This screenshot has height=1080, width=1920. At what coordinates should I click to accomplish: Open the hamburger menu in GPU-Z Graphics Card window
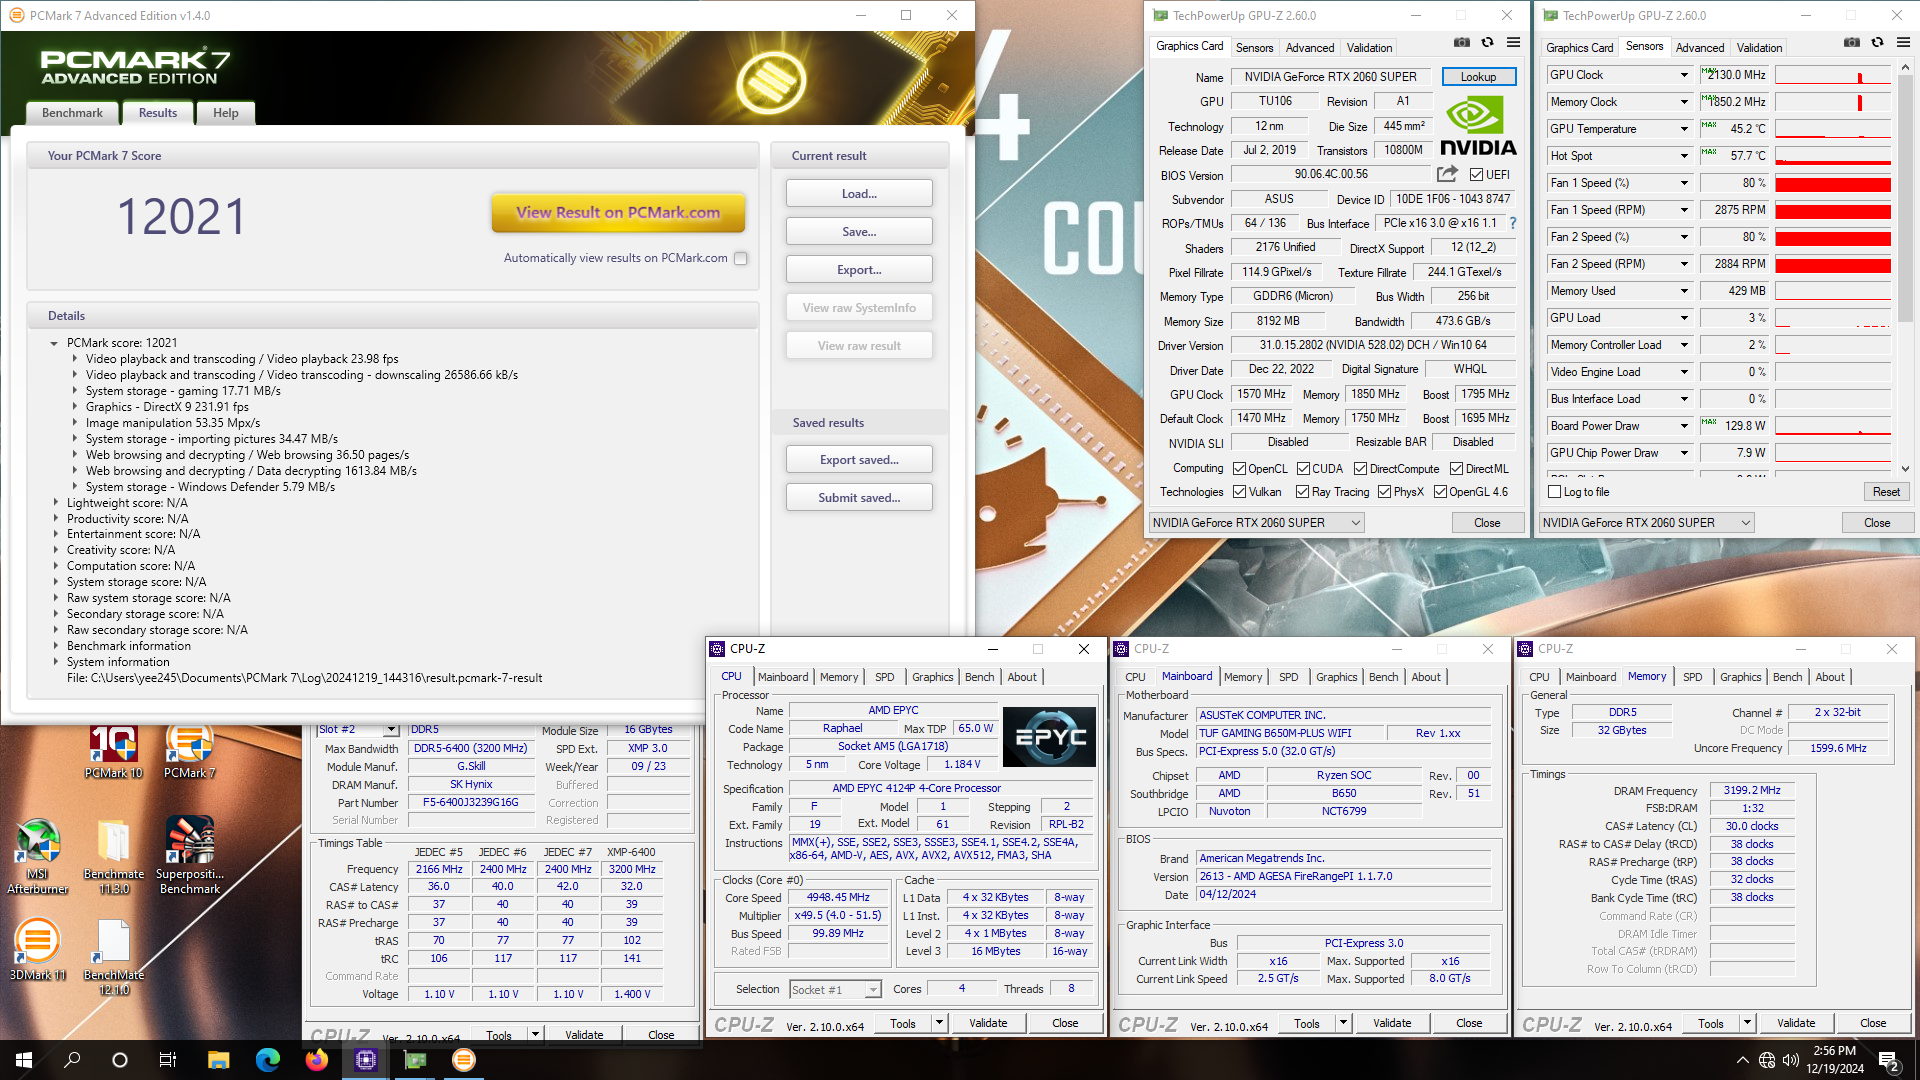point(1513,43)
